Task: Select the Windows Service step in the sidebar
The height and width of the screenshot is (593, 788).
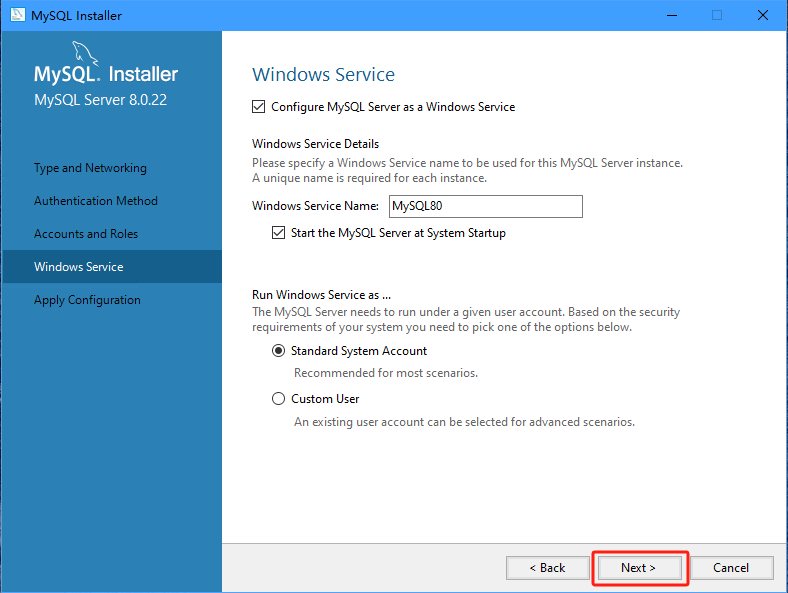Action: [x=112, y=267]
